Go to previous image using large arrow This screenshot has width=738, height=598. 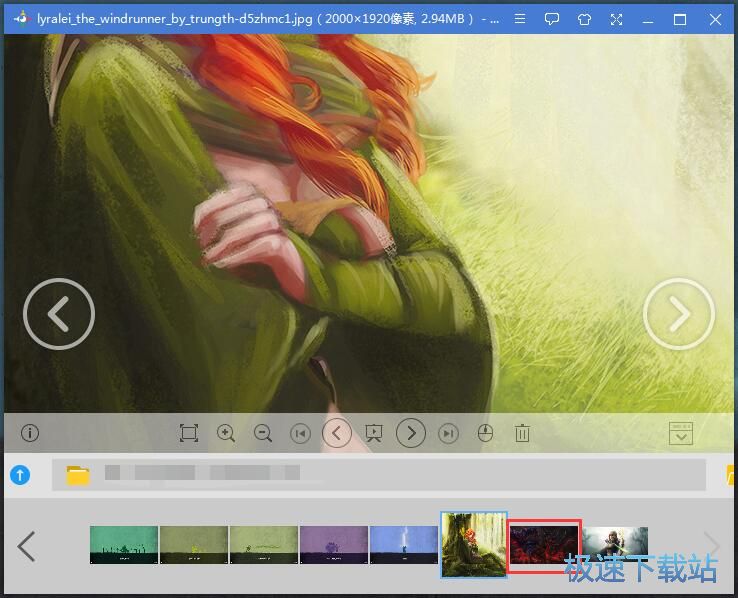(59, 314)
